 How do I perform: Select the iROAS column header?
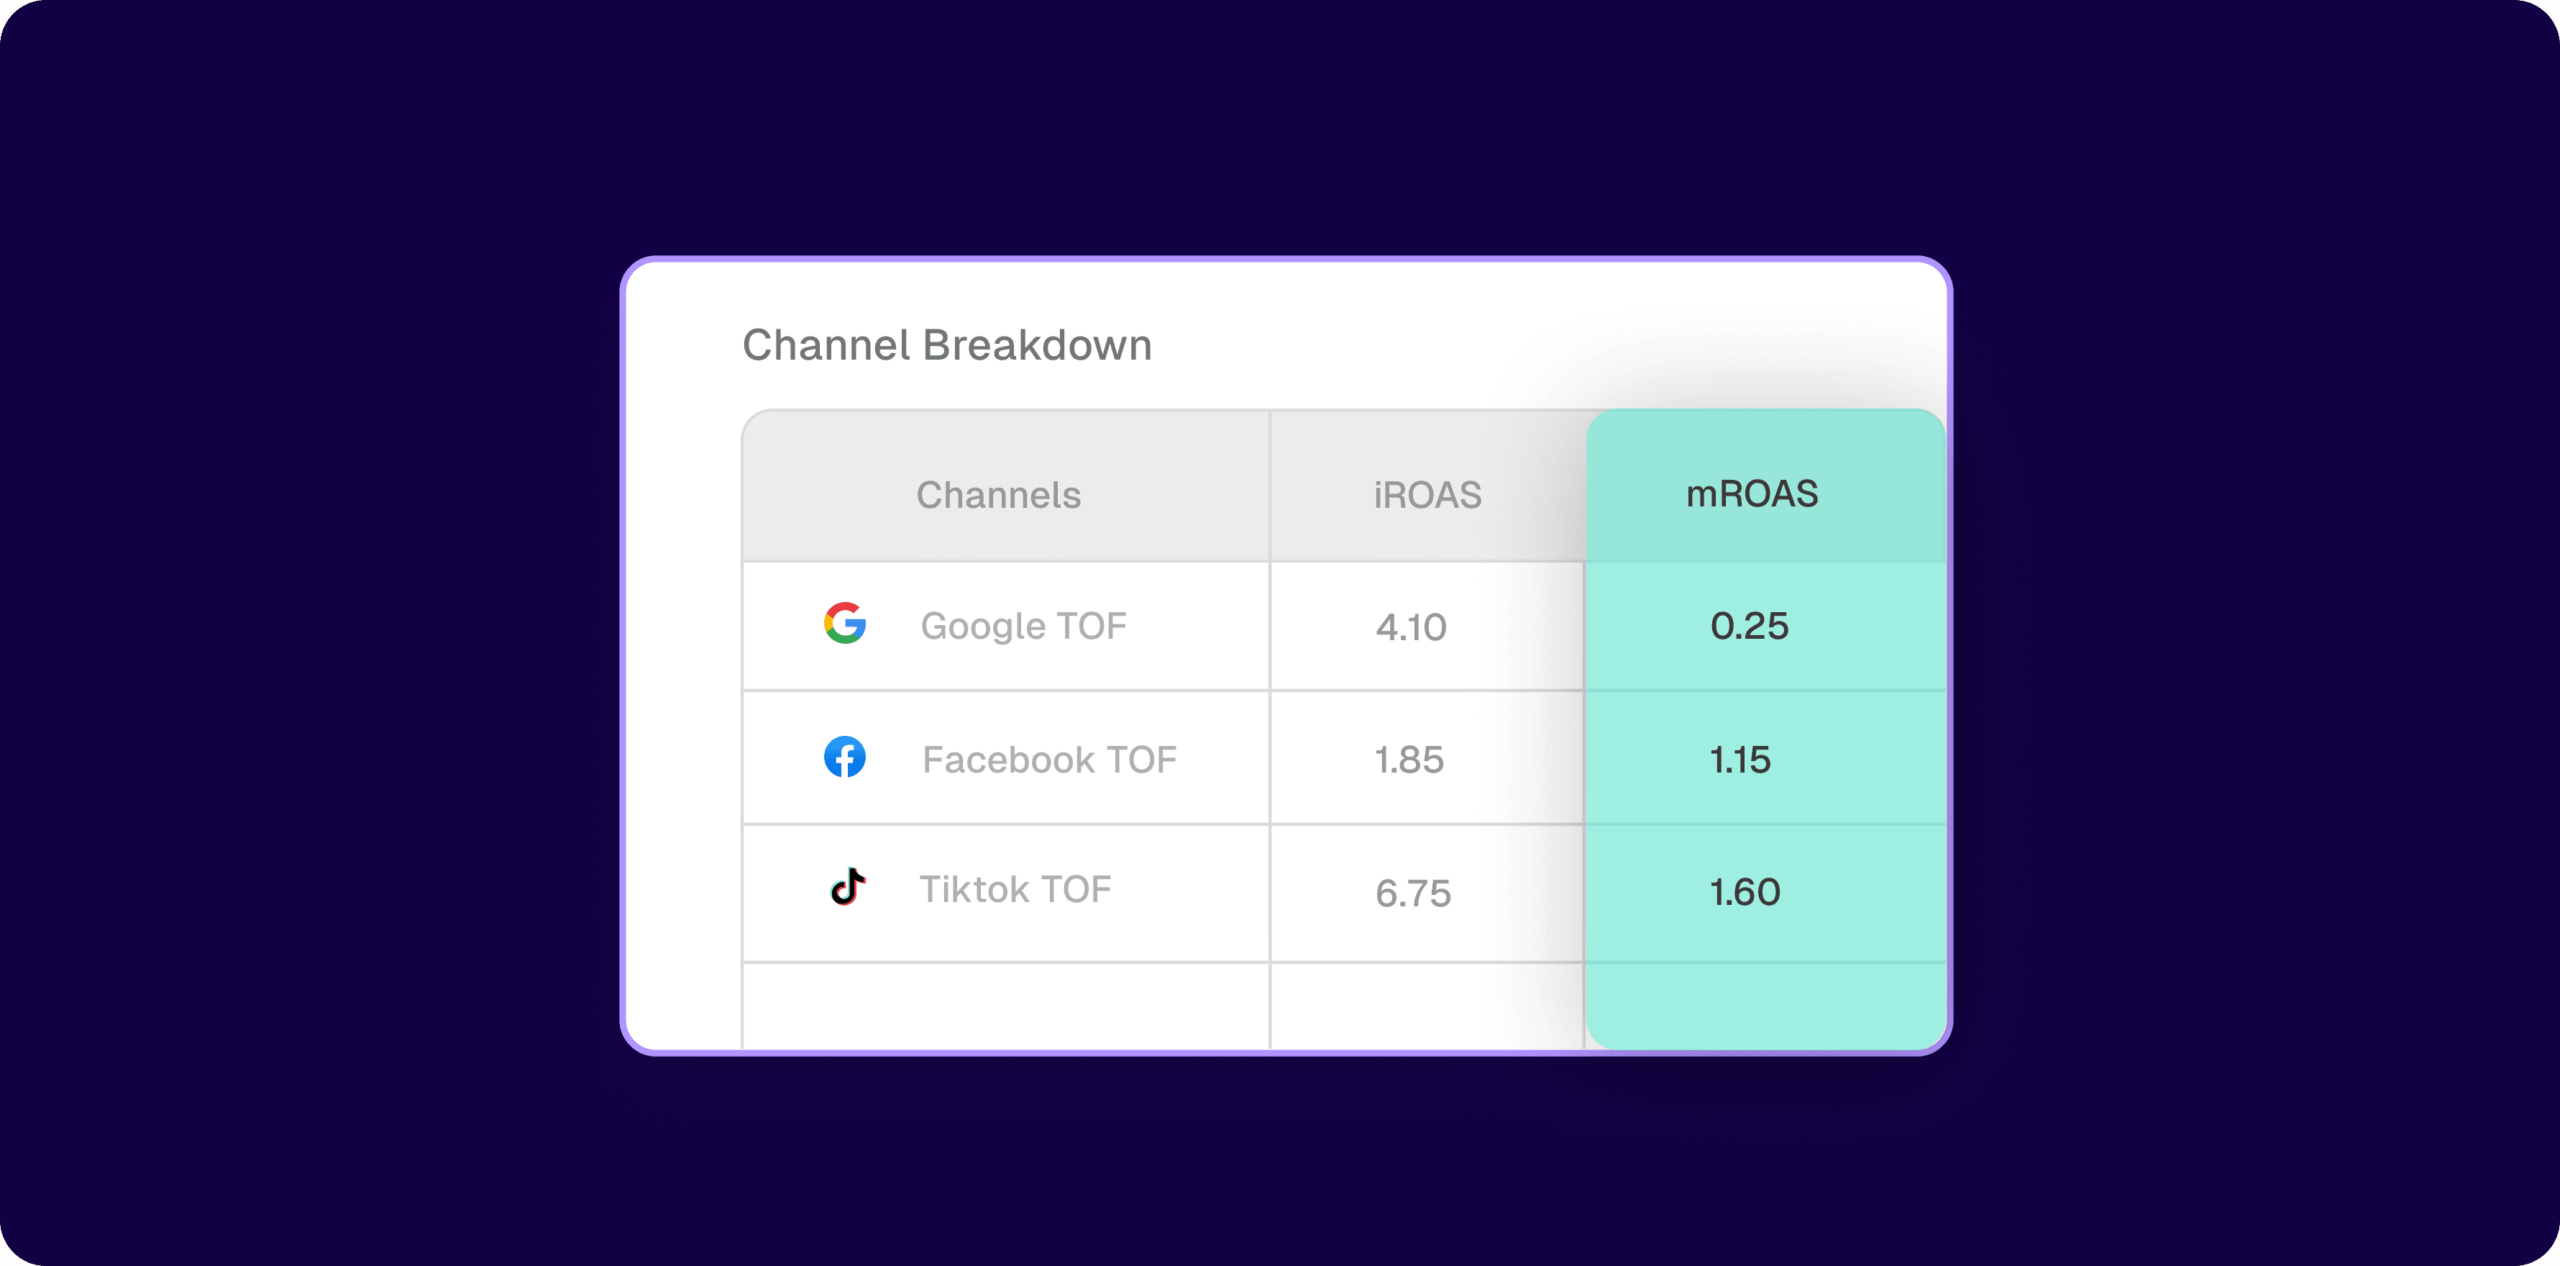tap(1427, 495)
